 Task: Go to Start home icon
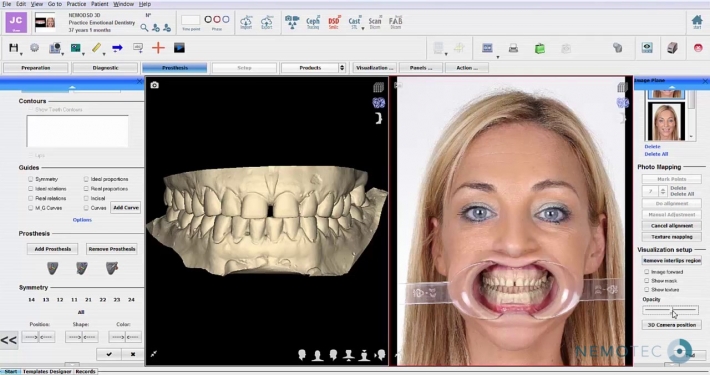pyautogui.click(x=697, y=22)
